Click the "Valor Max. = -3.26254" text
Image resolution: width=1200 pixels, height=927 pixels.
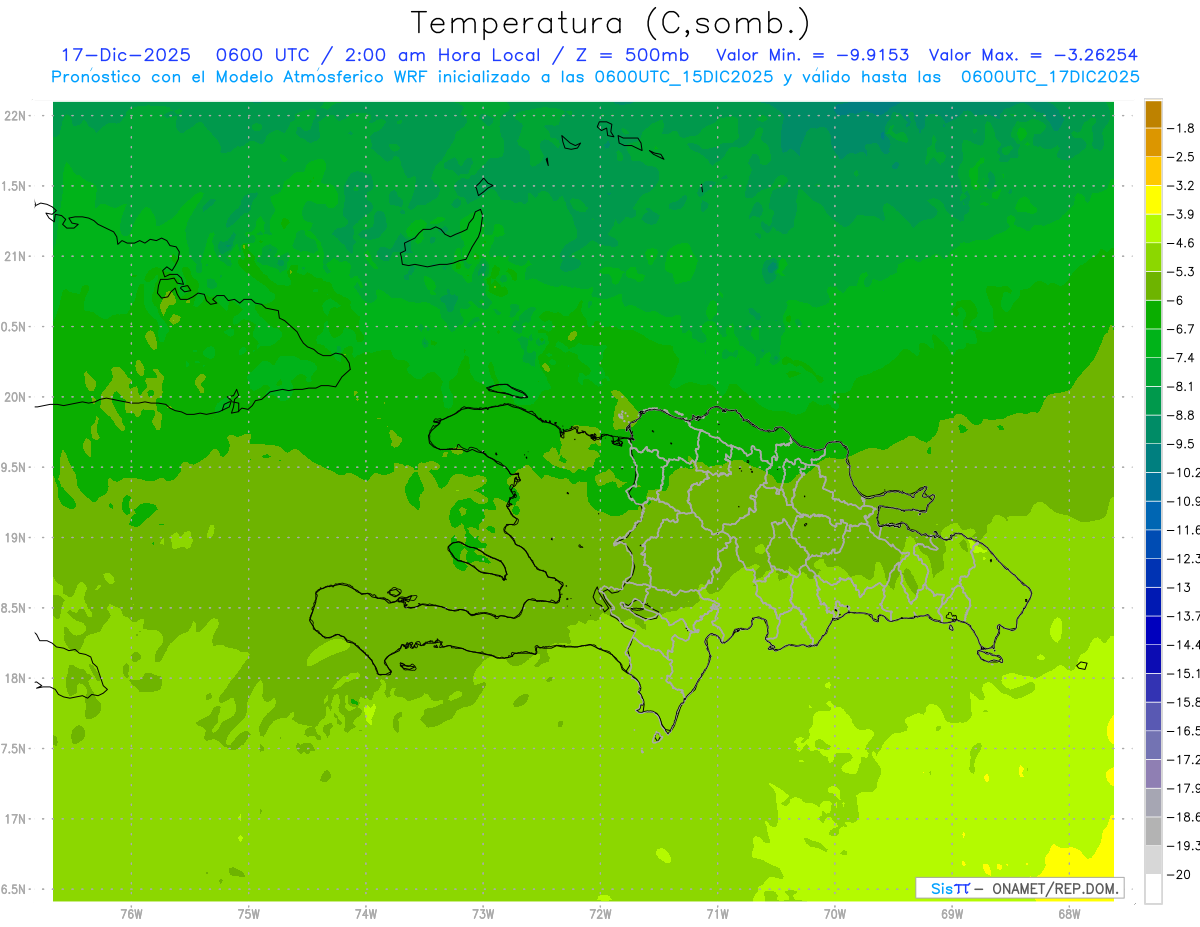tap(1033, 55)
